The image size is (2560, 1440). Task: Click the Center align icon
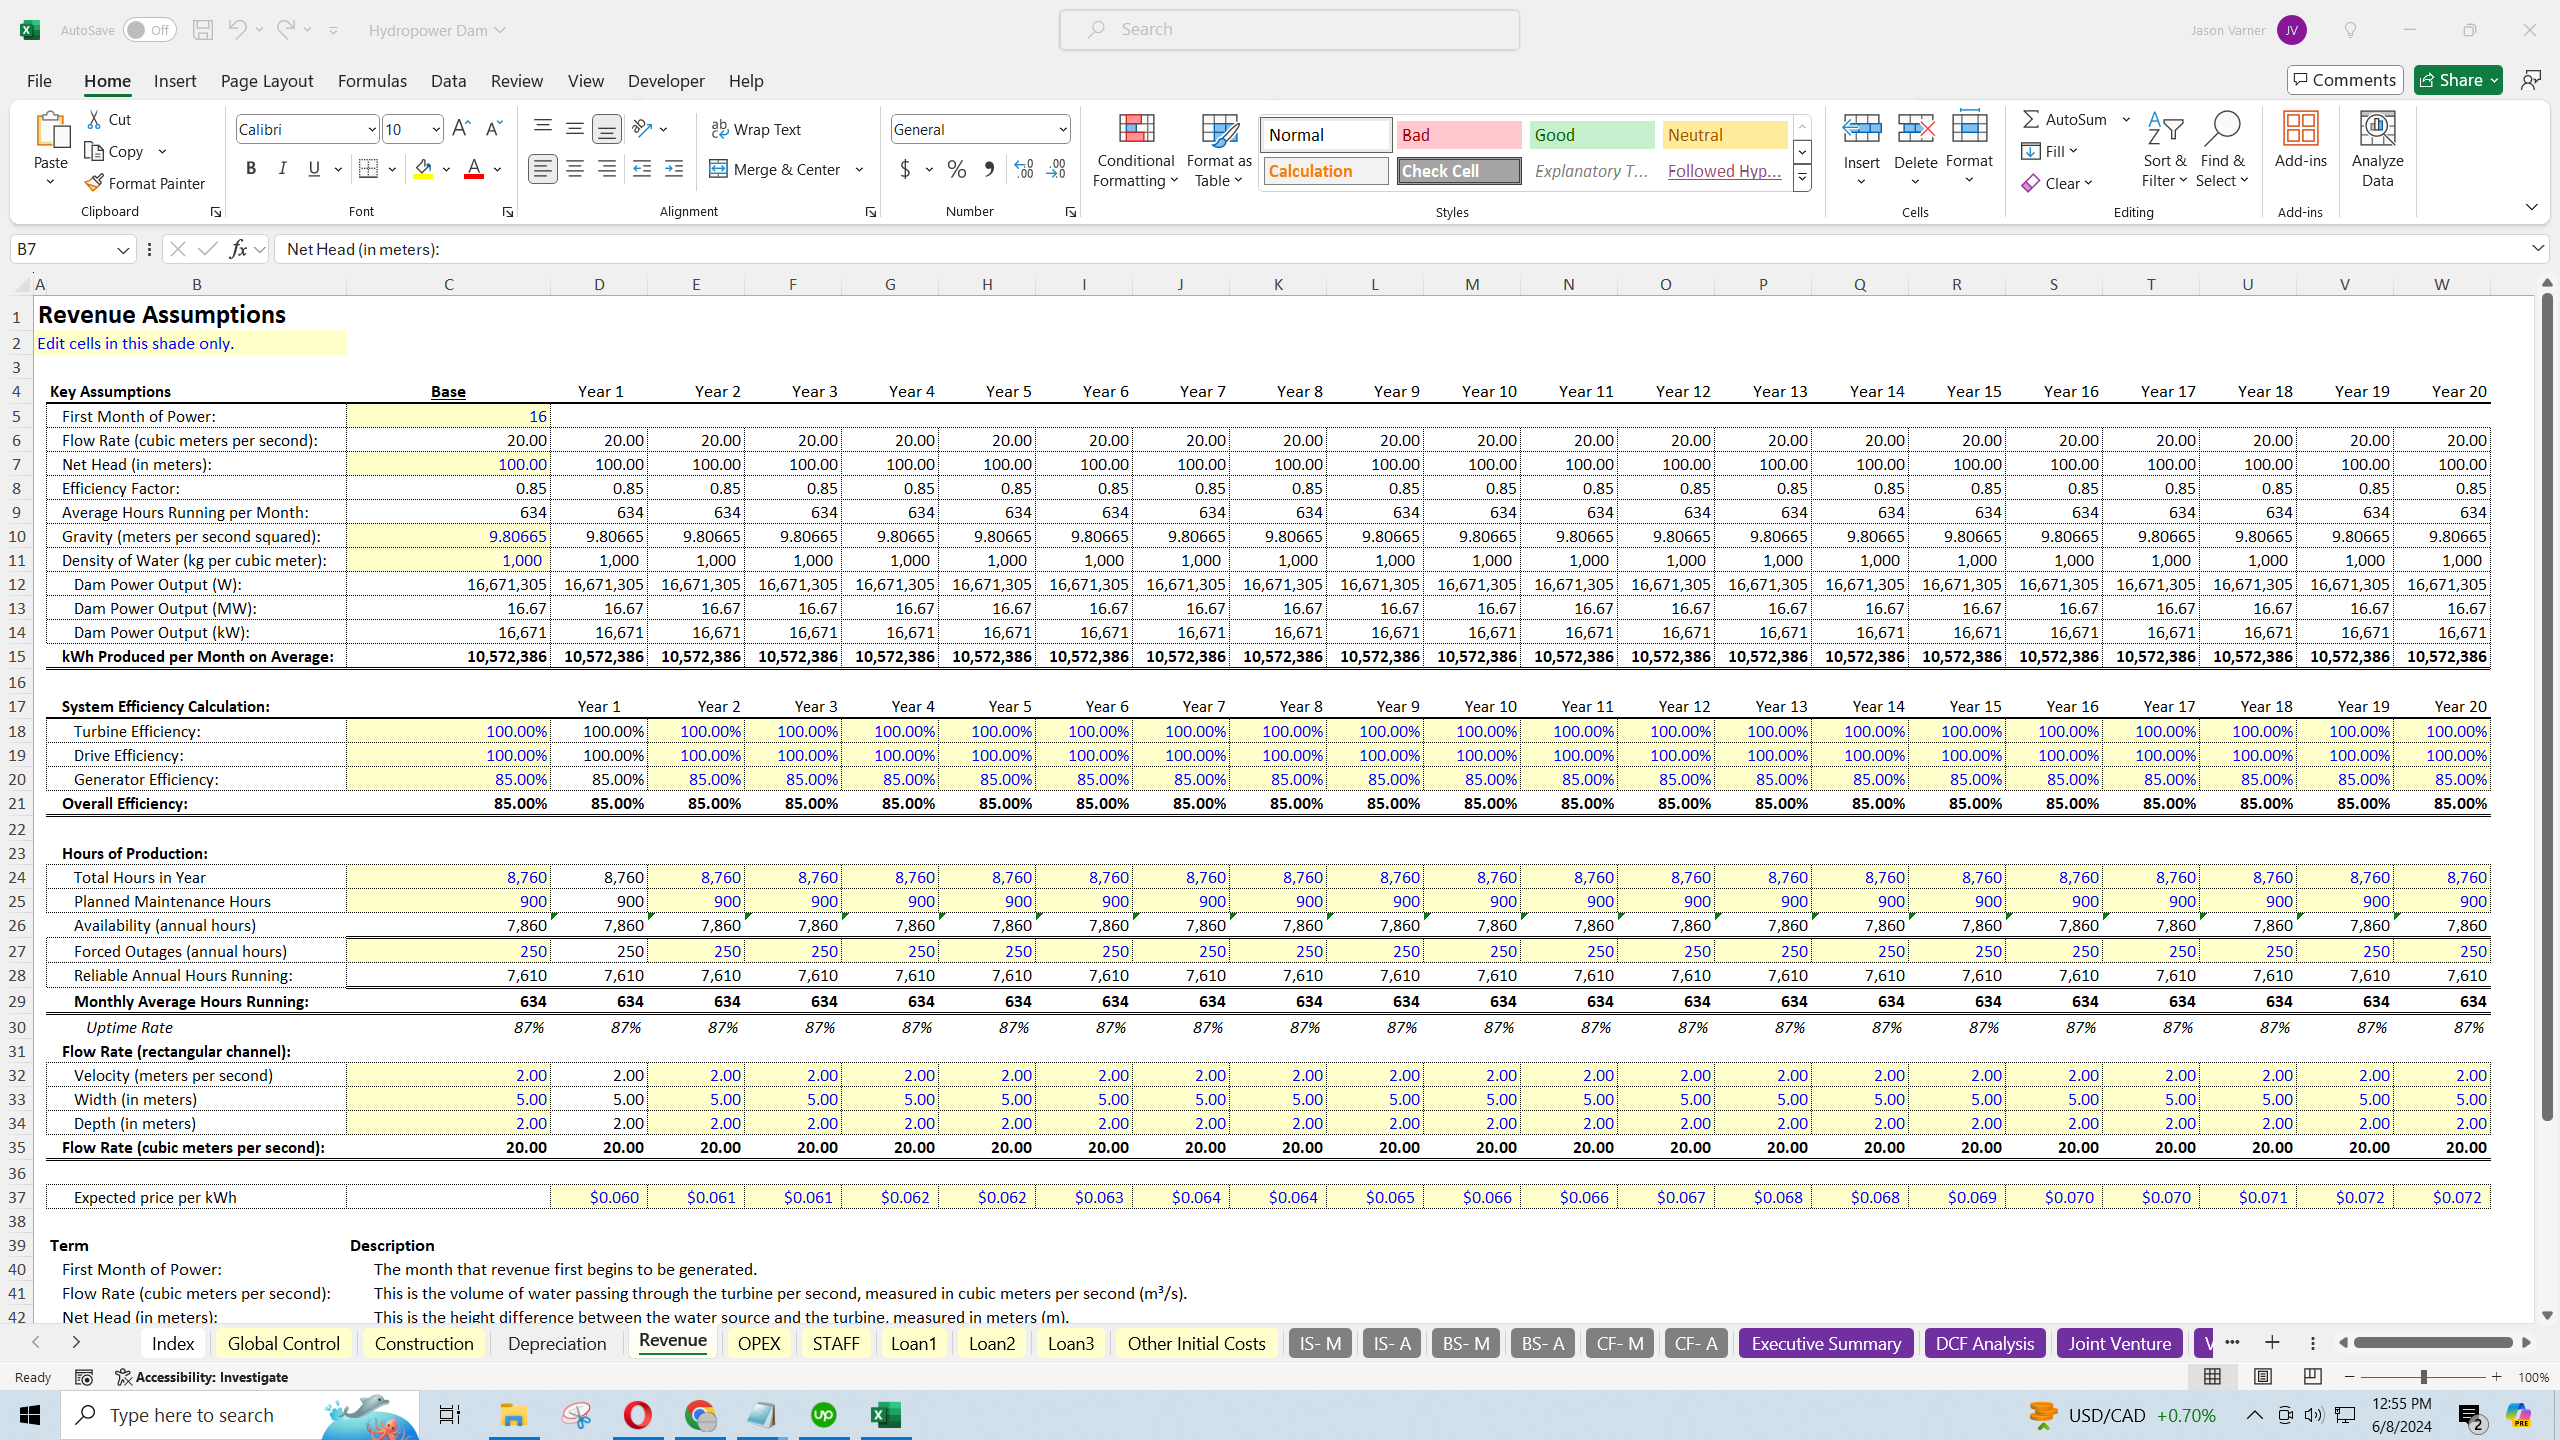[575, 169]
